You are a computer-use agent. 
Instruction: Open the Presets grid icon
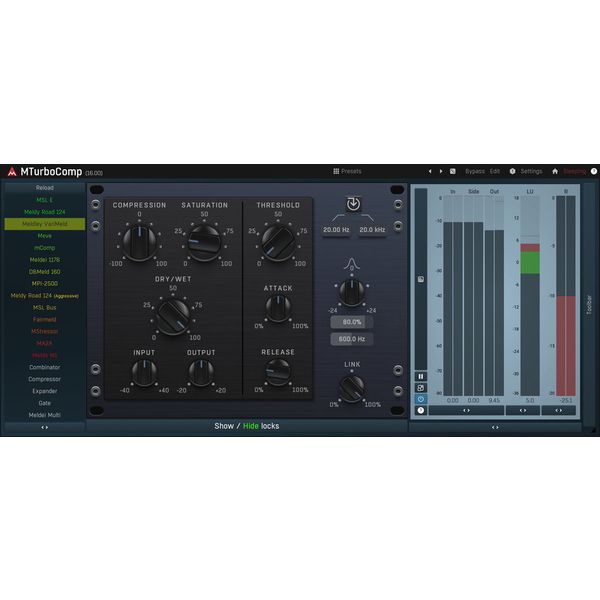[336, 171]
